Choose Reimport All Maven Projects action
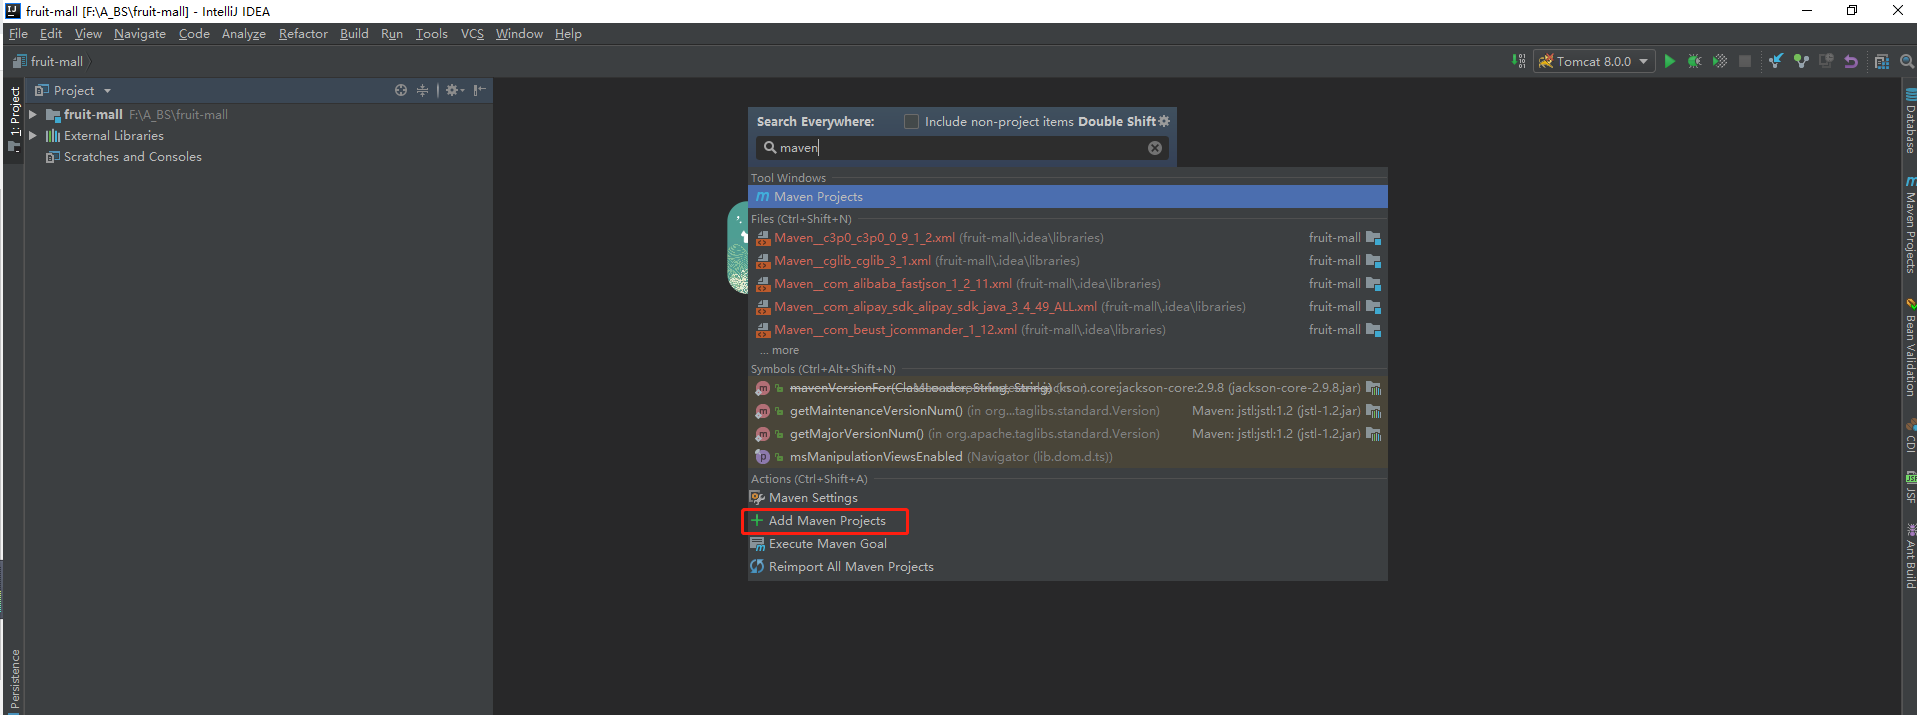 point(1067,567)
